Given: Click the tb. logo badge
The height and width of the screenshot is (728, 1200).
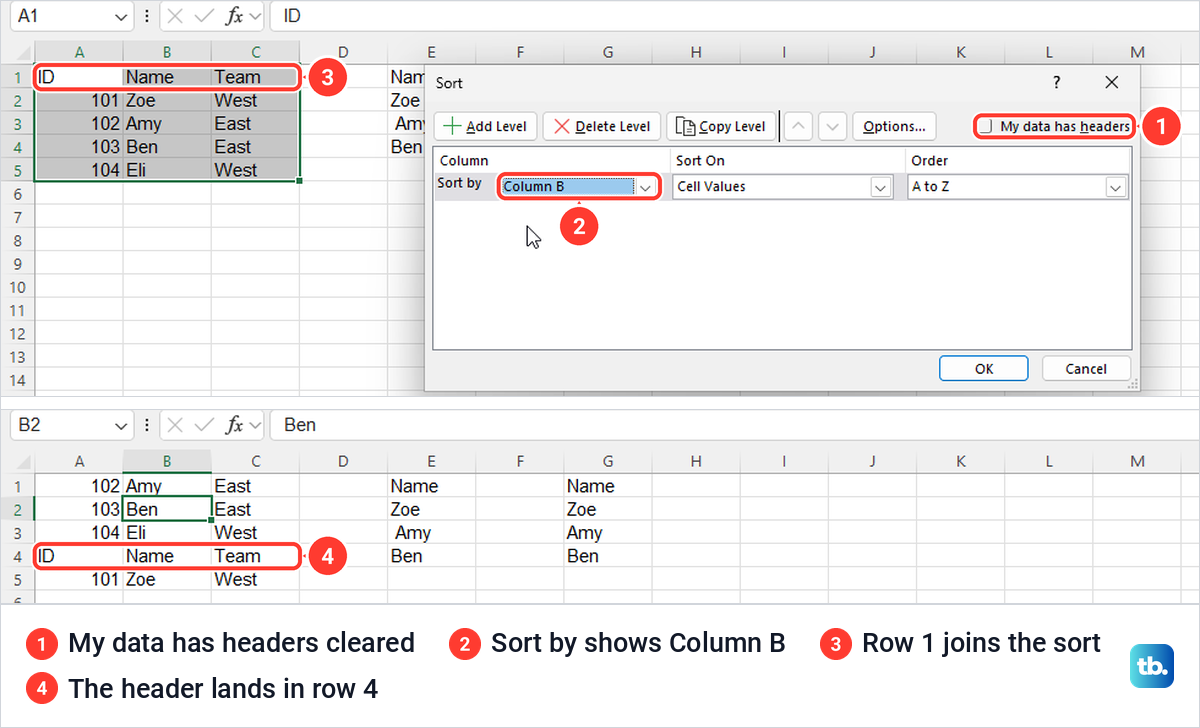Looking at the screenshot, I should (1151, 666).
